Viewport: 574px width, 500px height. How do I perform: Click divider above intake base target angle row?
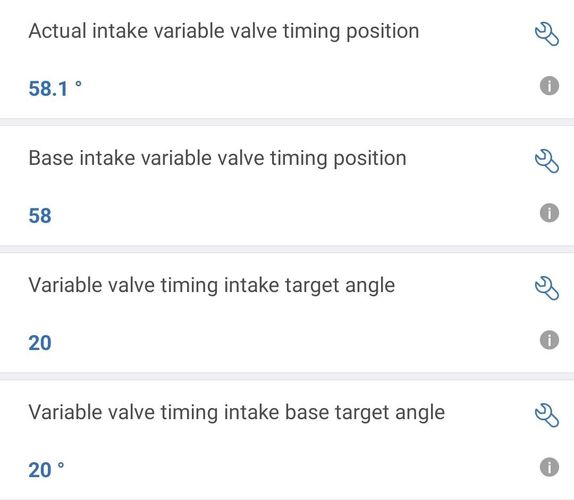pyautogui.click(x=287, y=376)
